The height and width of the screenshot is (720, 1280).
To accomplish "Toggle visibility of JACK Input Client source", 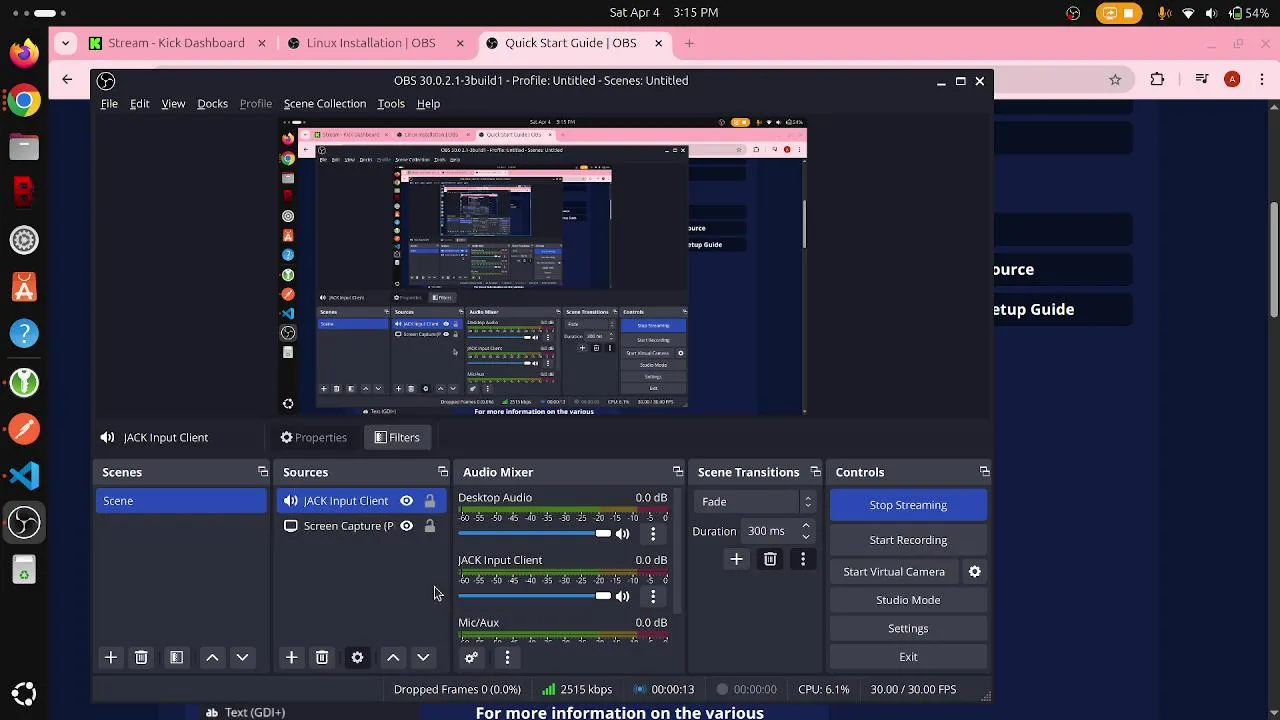I will click(x=406, y=501).
